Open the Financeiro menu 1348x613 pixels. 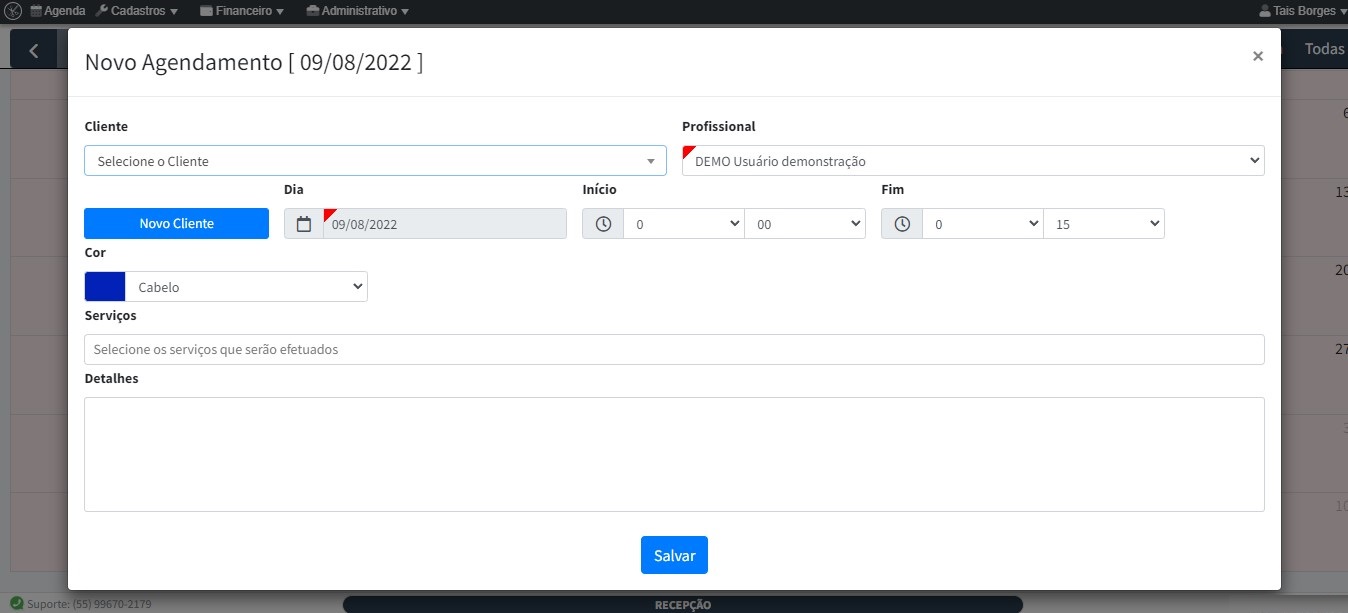242,11
